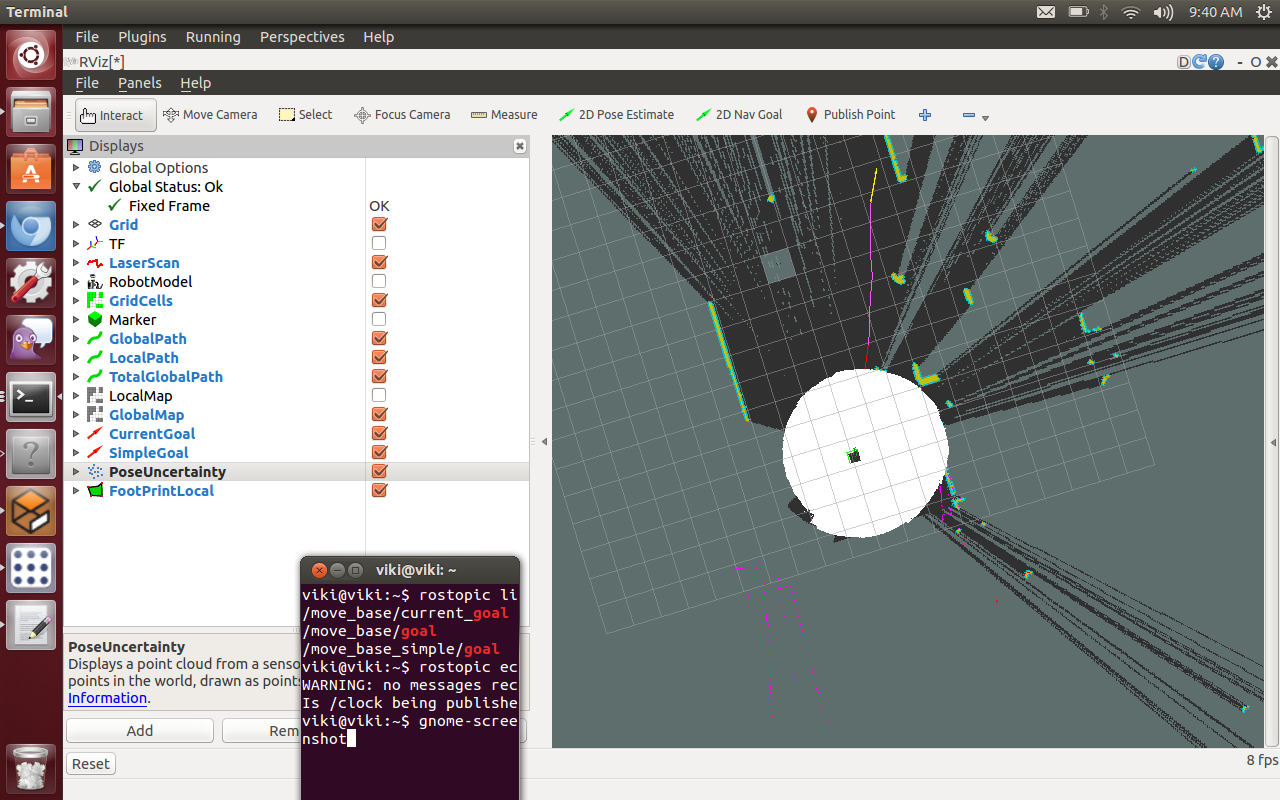Viewport: 1280px width, 800px height.
Task: Click the LaserScan display icon
Action: (95, 262)
